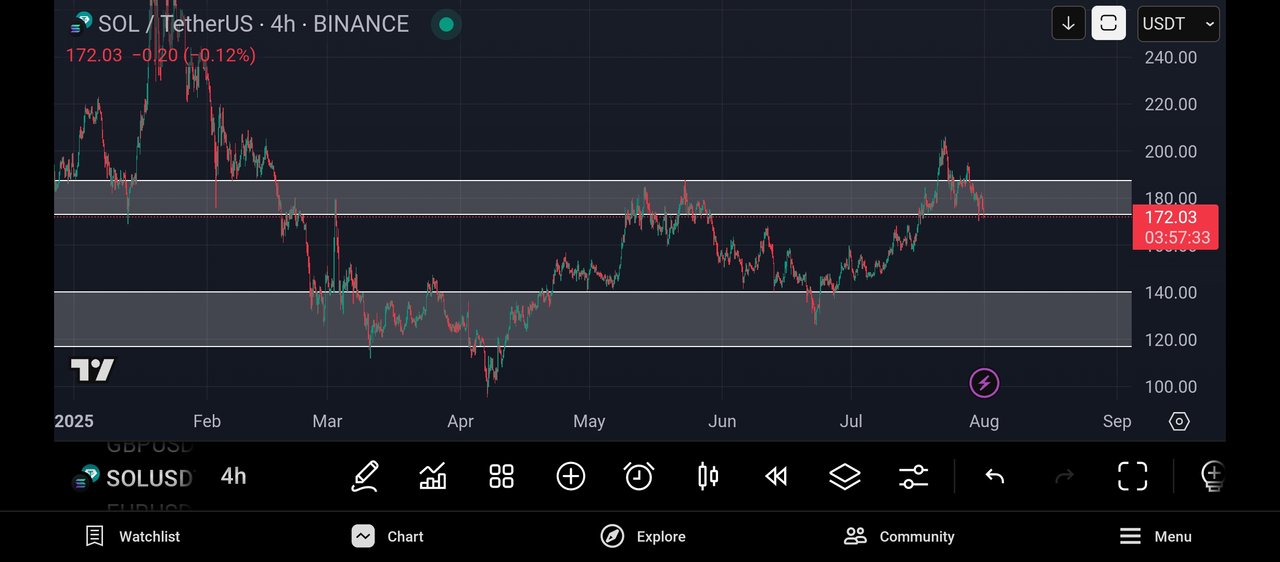
Task: Select the lower gray support zone rectangle
Action: (592, 319)
